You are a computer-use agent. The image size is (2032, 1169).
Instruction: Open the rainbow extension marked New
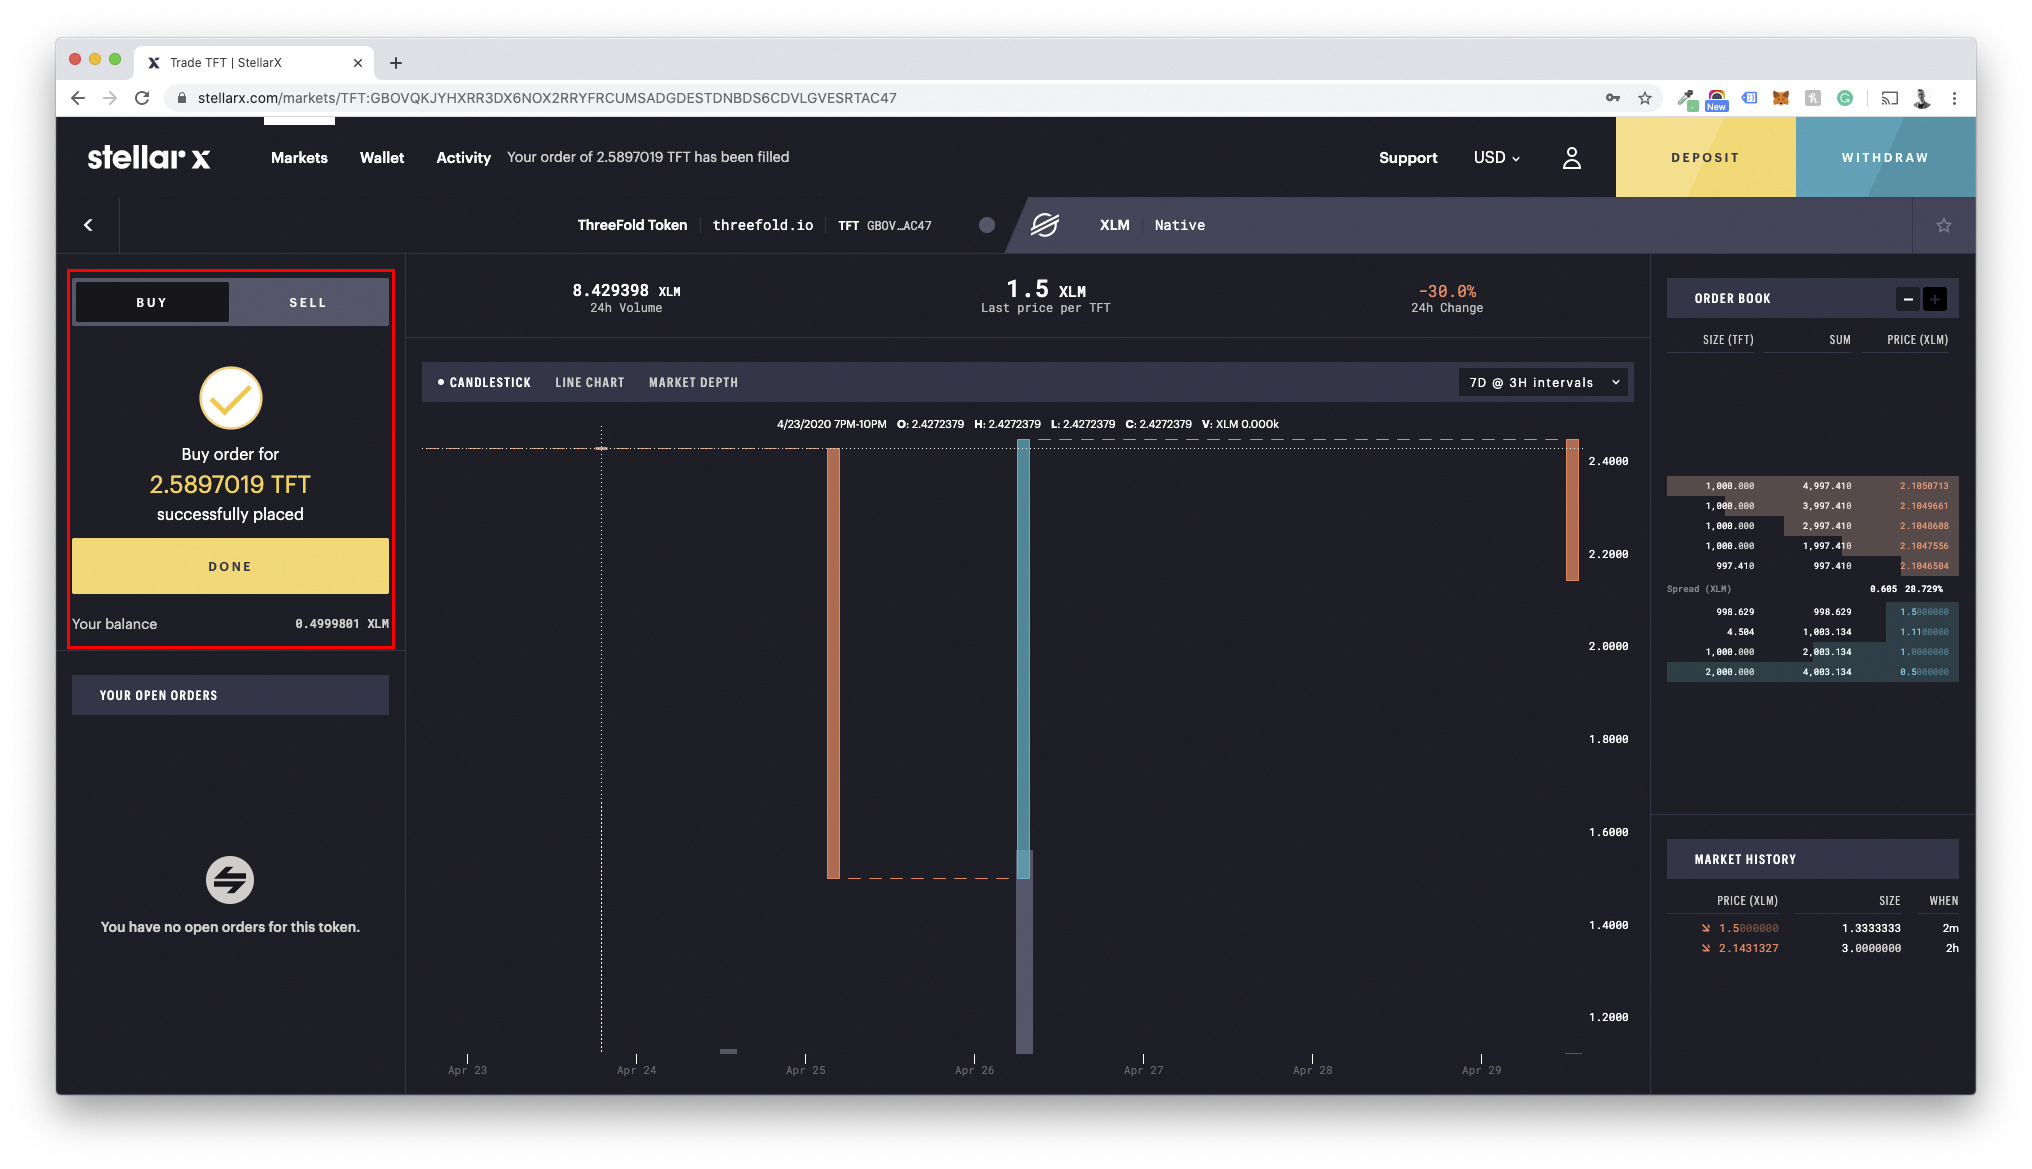coord(1717,99)
